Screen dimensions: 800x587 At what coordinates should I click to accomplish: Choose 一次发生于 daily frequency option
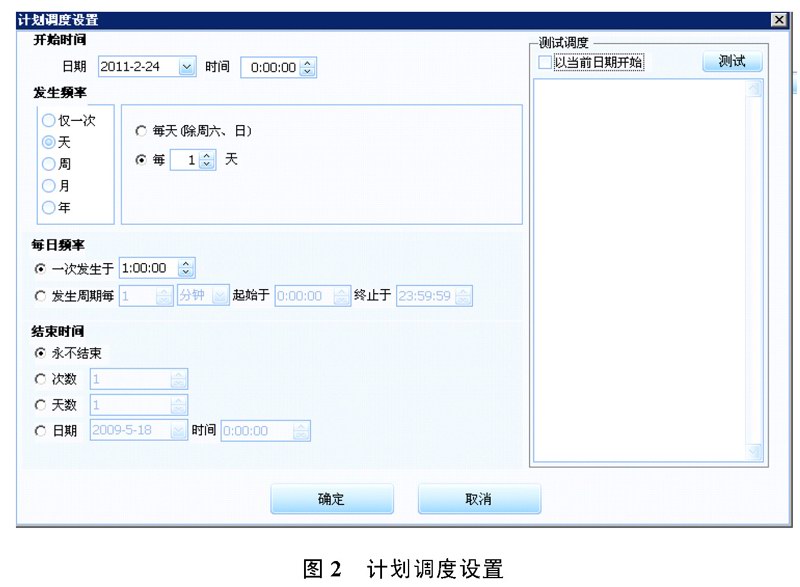click(x=40, y=269)
